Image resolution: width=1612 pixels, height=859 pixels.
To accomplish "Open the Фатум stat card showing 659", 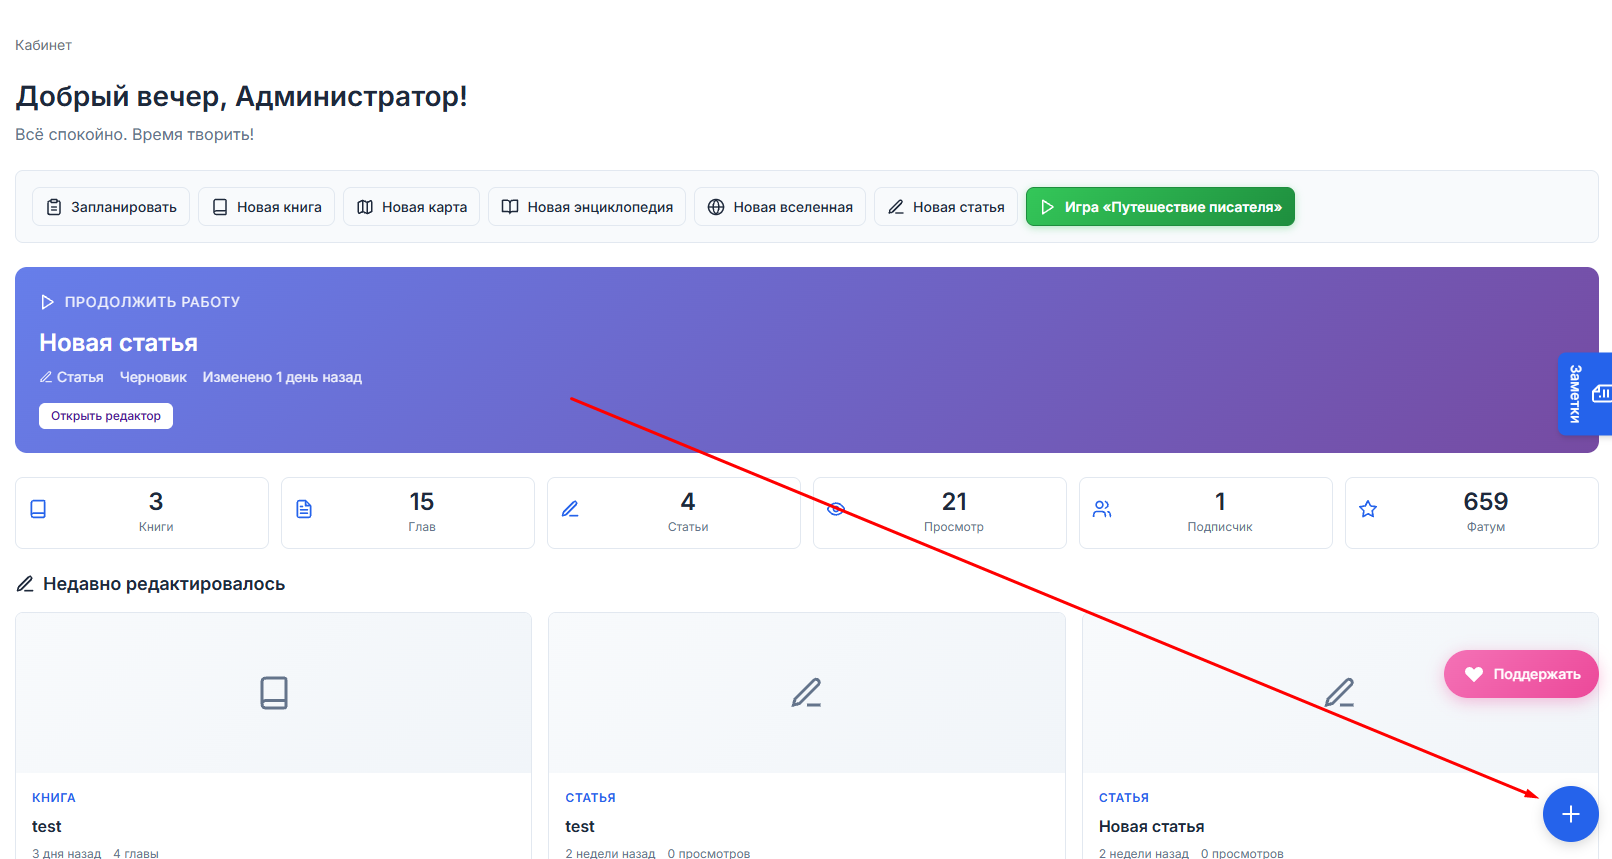I will (1472, 513).
